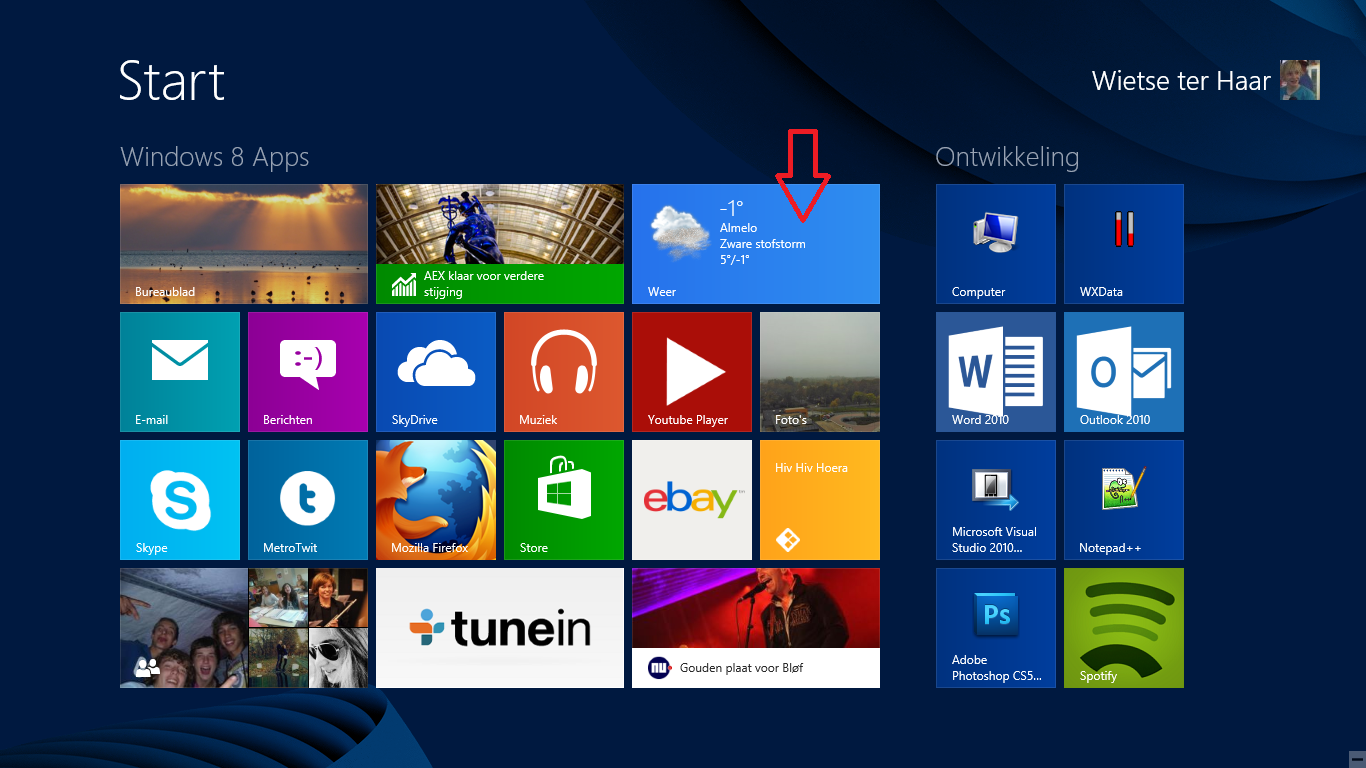Open the orange Hiv Hiv Hoera tile
The width and height of the screenshot is (1366, 768).
coord(820,500)
